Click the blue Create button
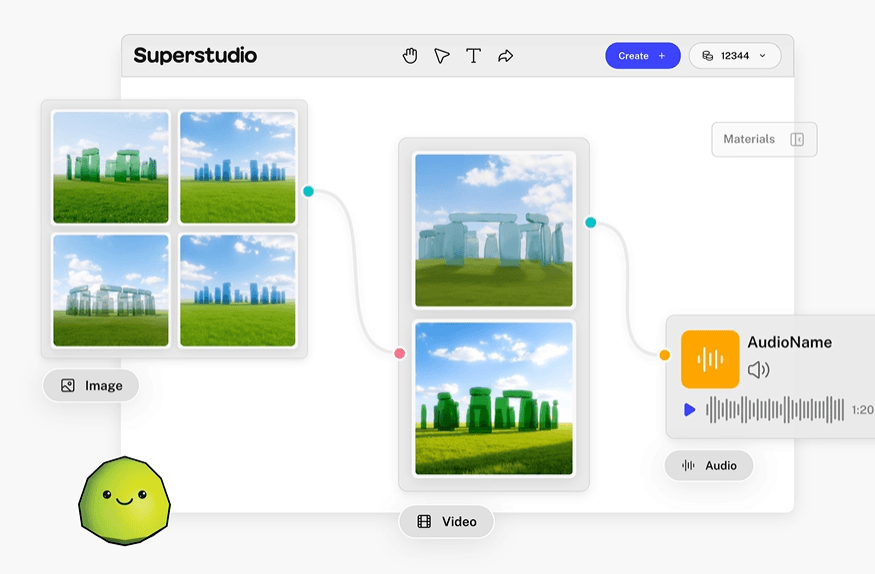This screenshot has width=875, height=574. pos(643,56)
